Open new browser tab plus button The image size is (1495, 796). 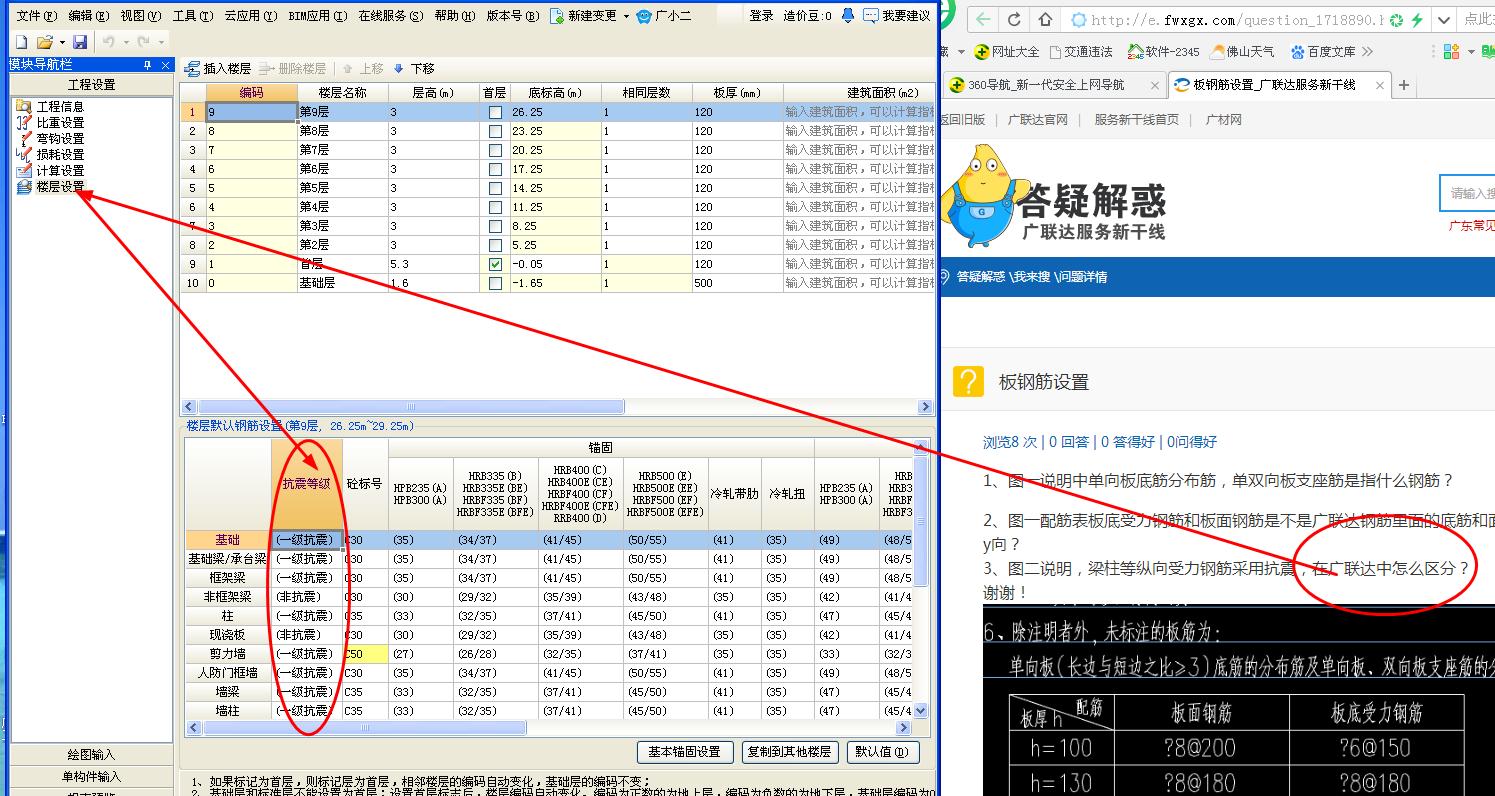tap(1403, 85)
